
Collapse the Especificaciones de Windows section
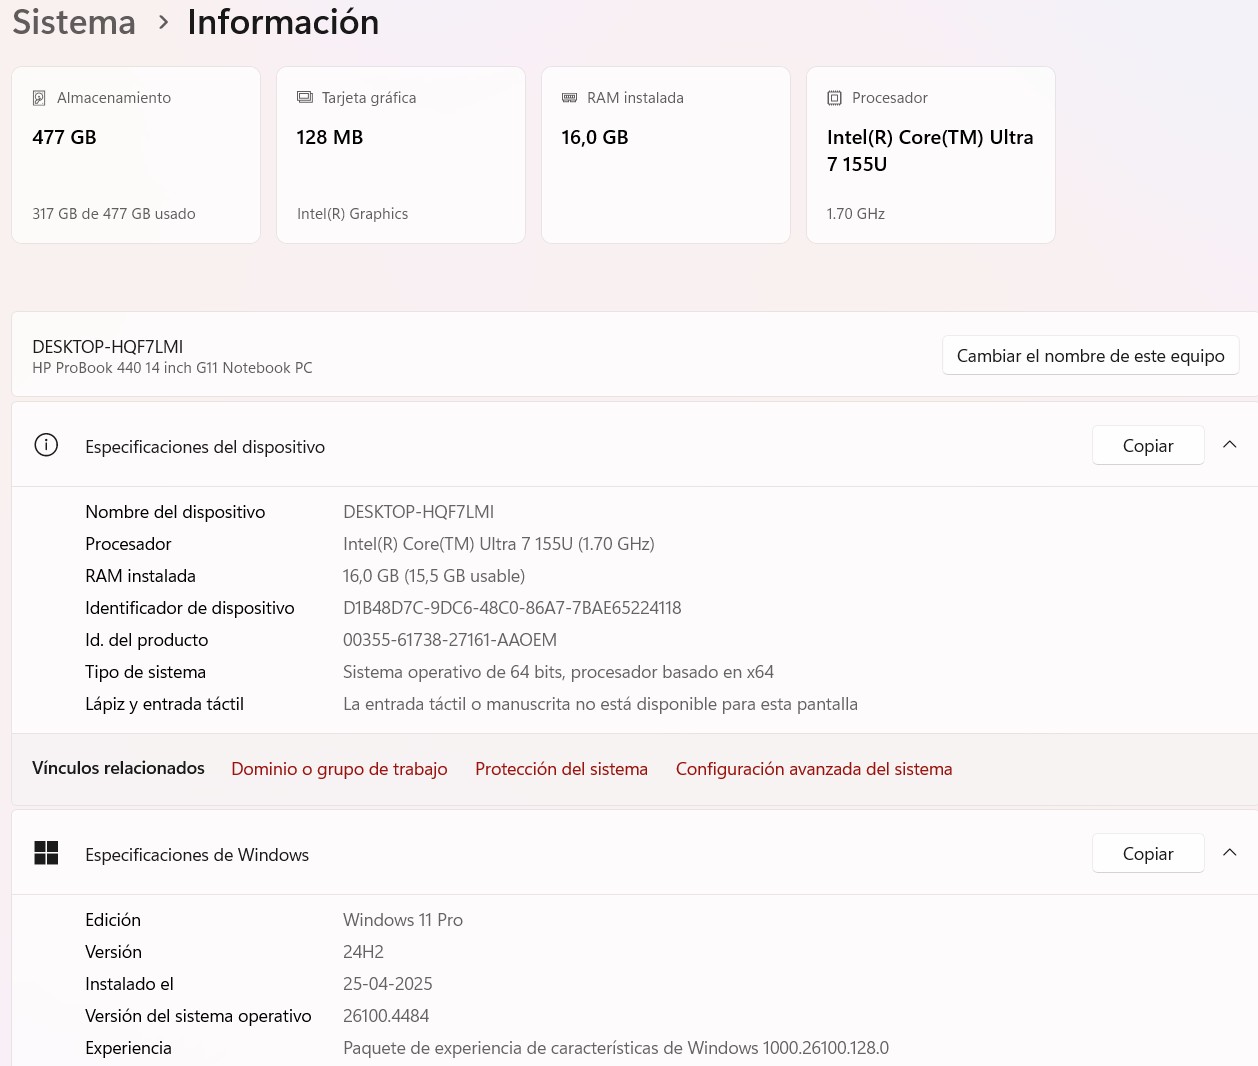click(1230, 853)
